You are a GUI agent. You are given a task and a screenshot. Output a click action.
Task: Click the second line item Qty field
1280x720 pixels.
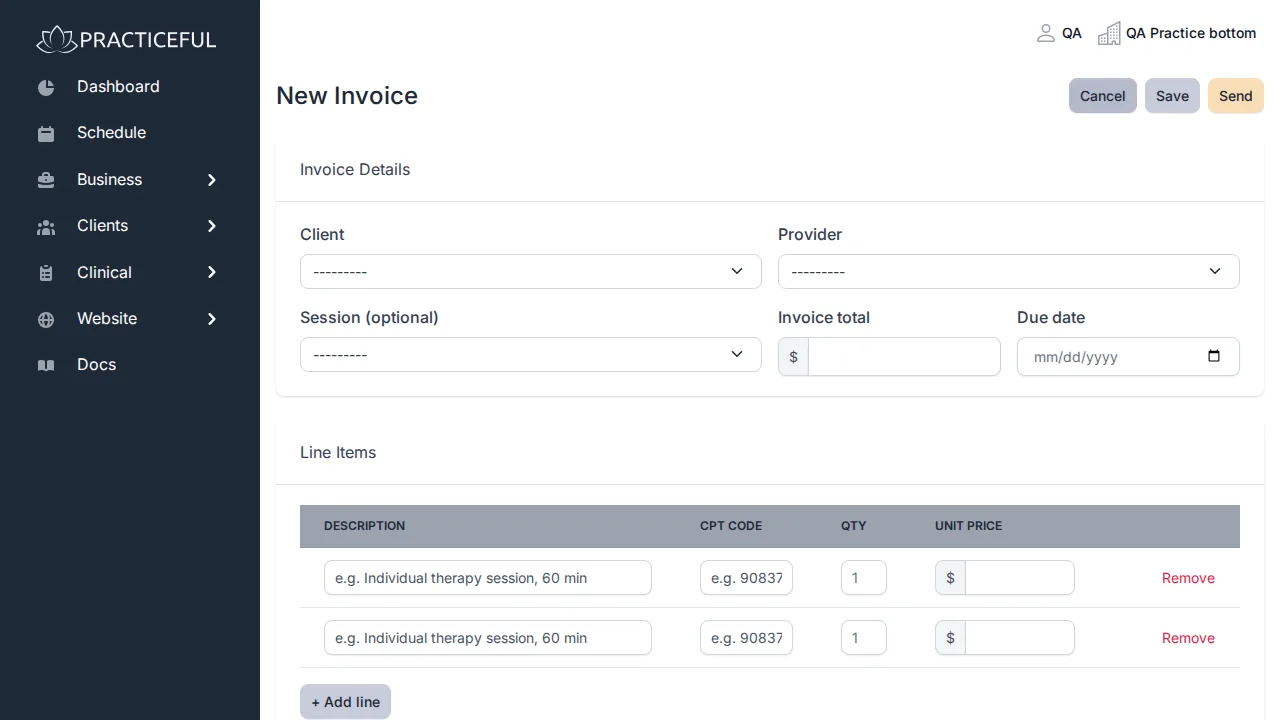point(864,638)
